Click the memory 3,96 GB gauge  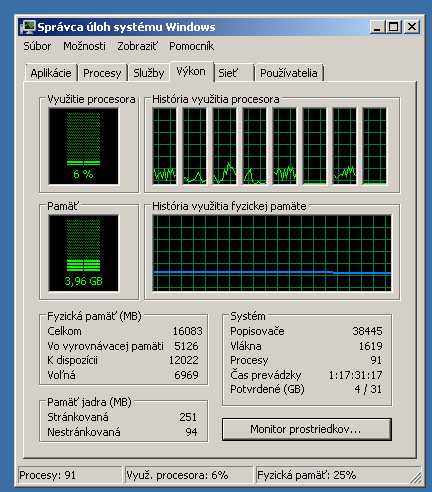83,253
